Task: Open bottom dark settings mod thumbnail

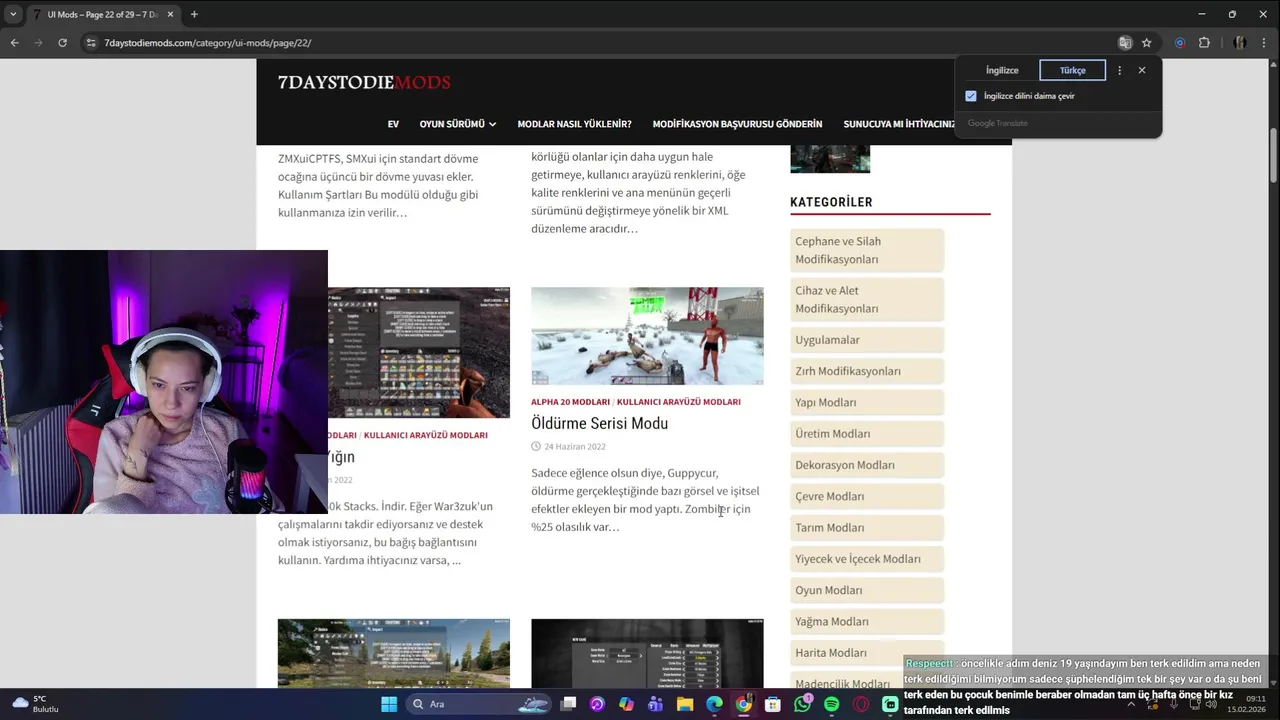Action: point(647,653)
